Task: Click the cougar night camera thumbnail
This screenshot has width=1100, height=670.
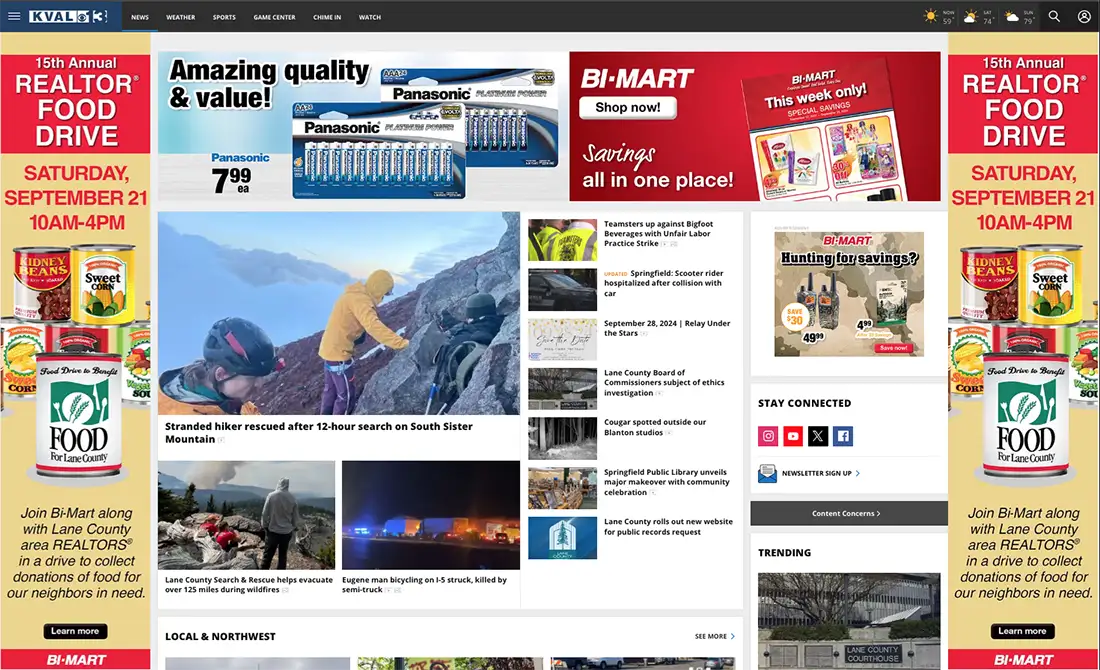Action: pos(563,438)
